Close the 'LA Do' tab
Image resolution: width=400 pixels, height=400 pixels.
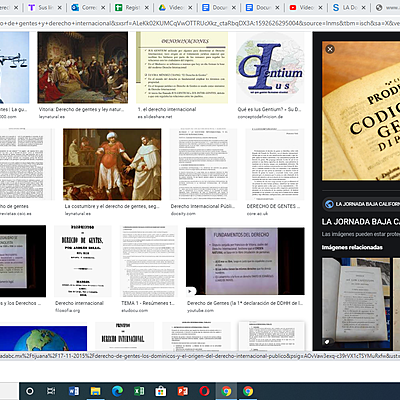click(364, 7)
